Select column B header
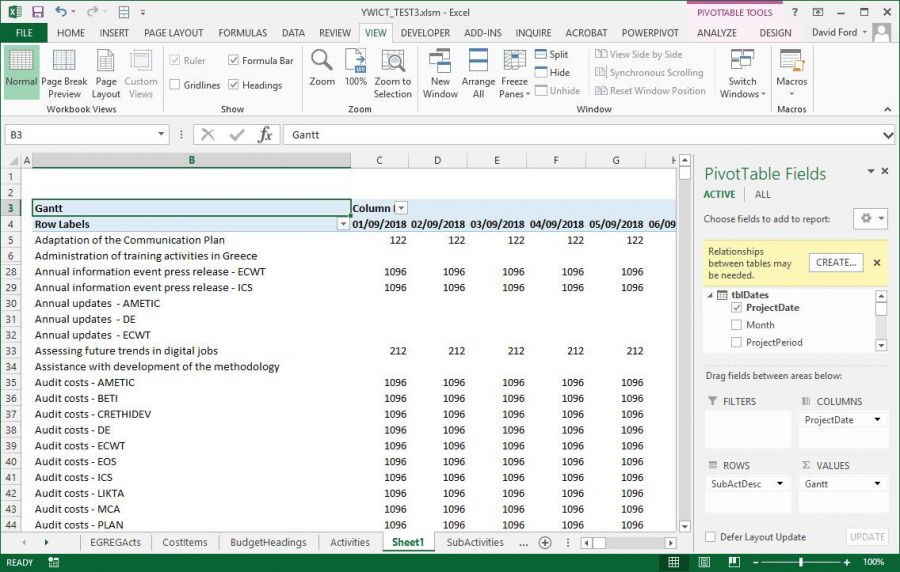900x572 pixels. pyautogui.click(x=192, y=160)
